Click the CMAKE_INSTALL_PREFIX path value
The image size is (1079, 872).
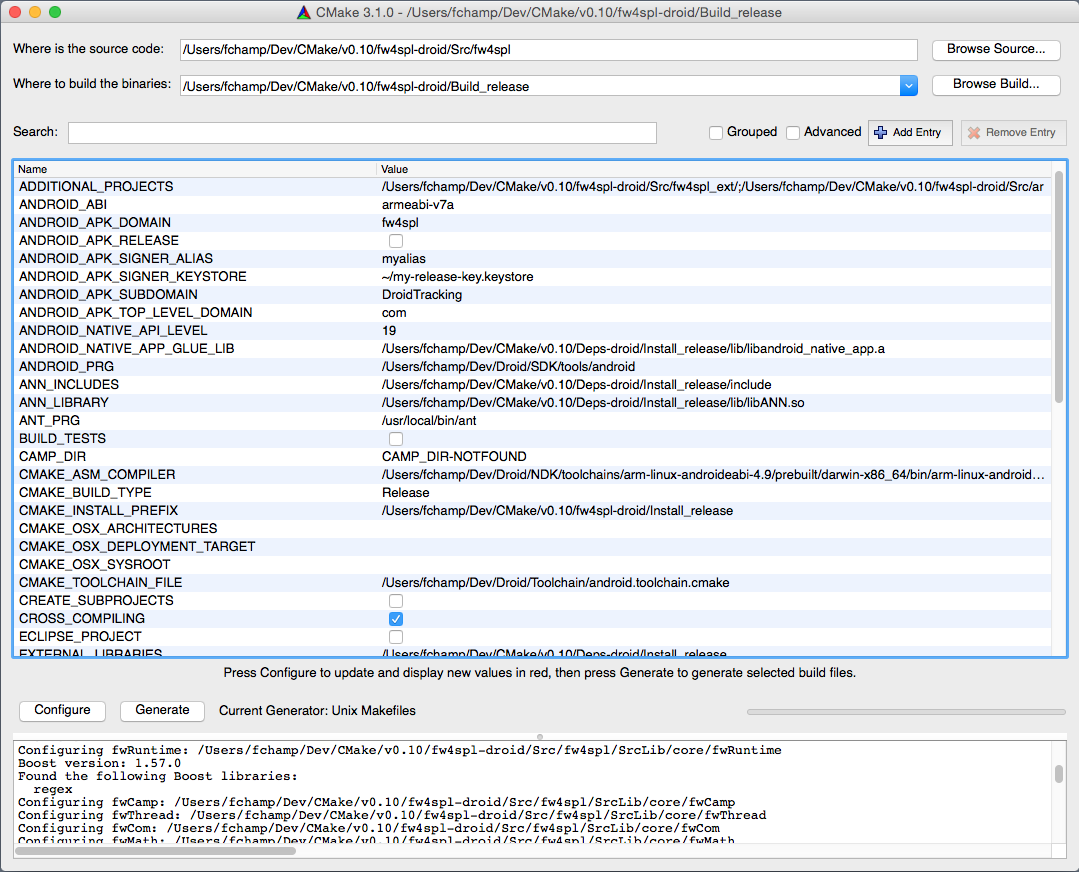tap(557, 511)
